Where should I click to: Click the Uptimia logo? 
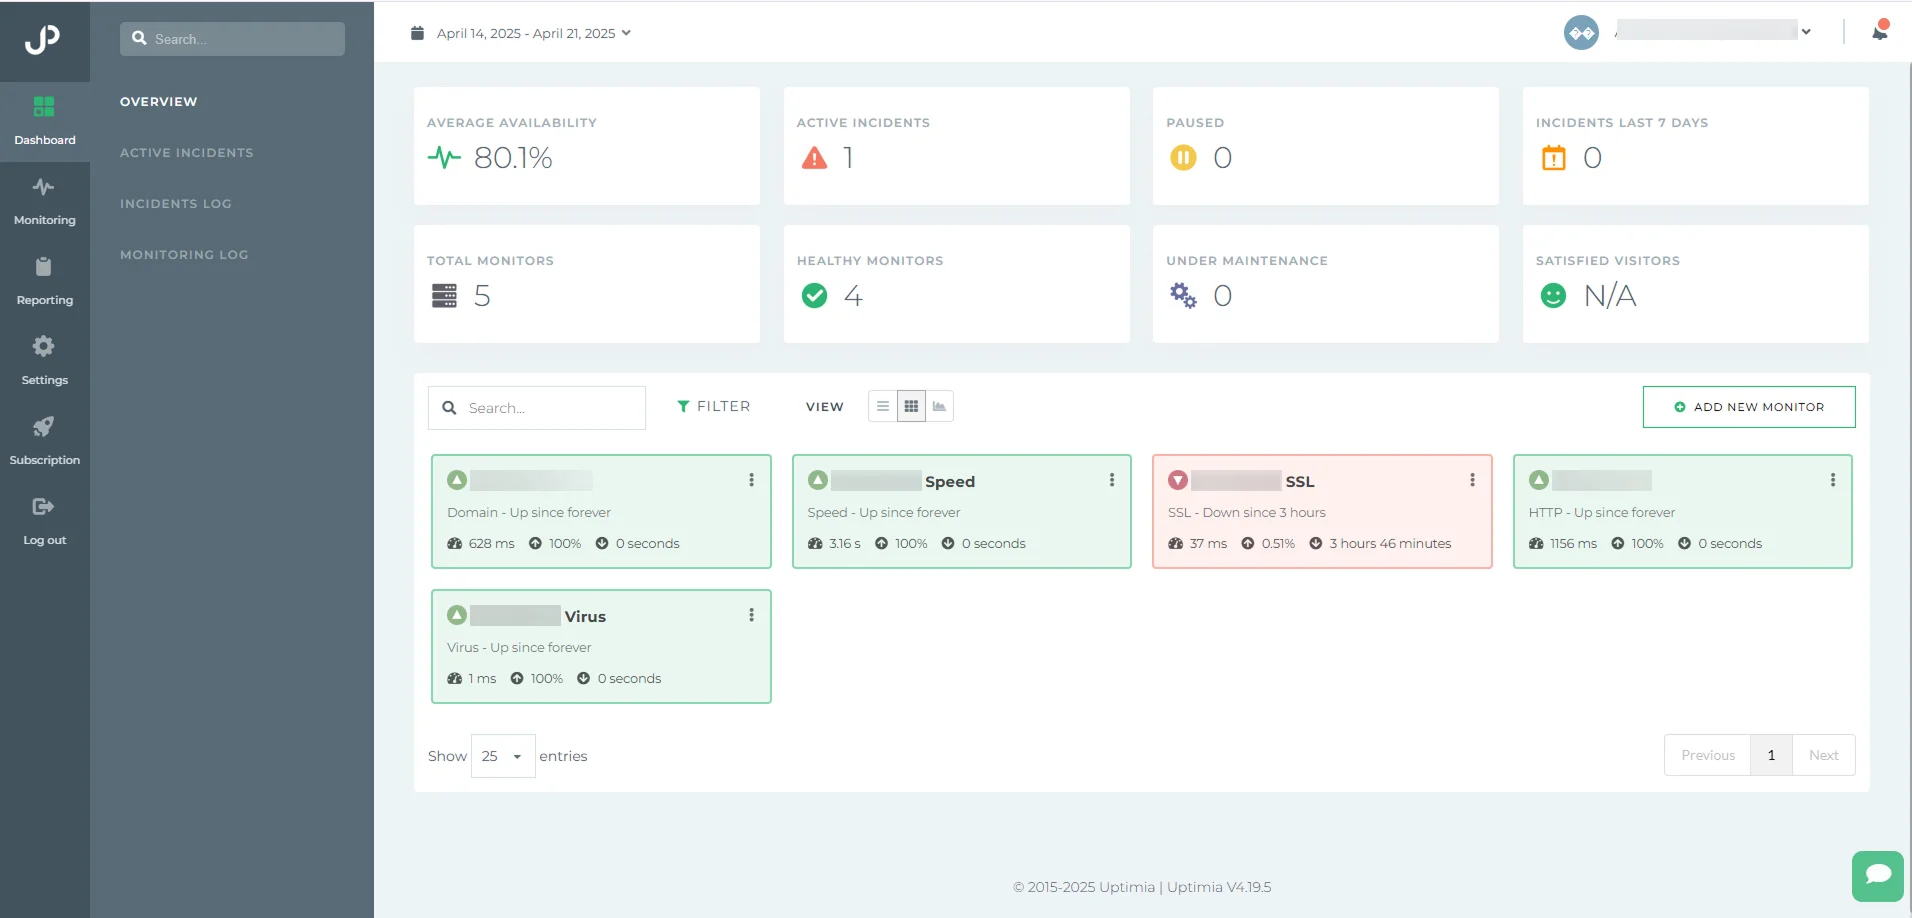(43, 40)
